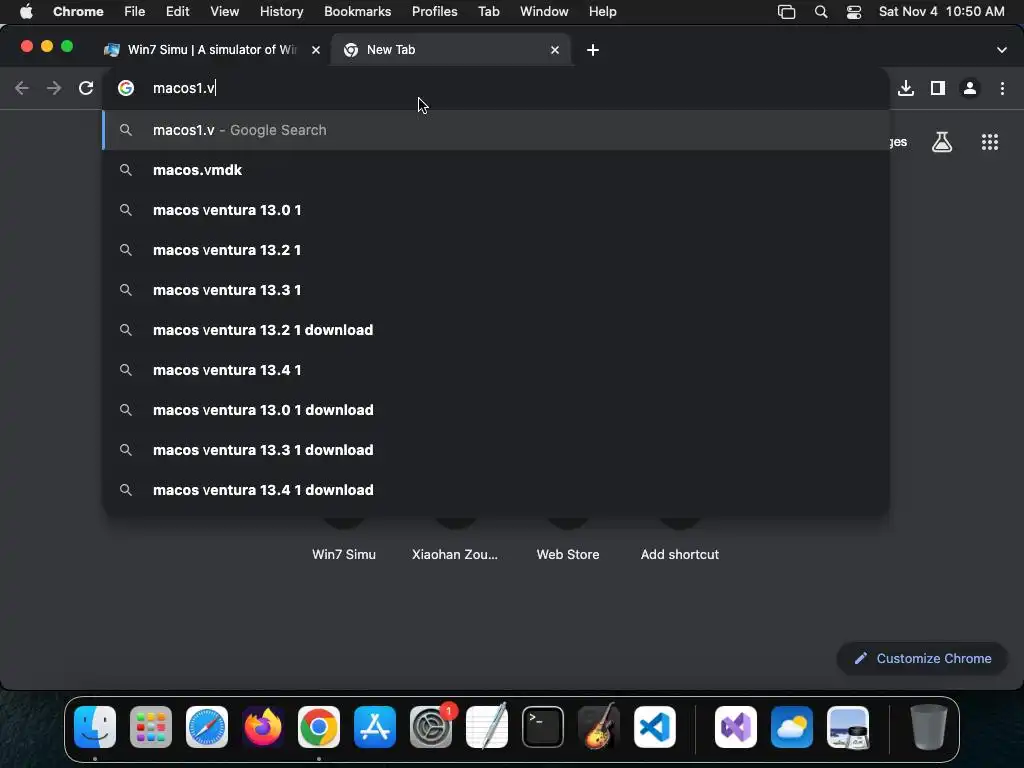Viewport: 1024px width, 768px height.
Task: Click the address bar containing macos1.v
Action: [496, 88]
